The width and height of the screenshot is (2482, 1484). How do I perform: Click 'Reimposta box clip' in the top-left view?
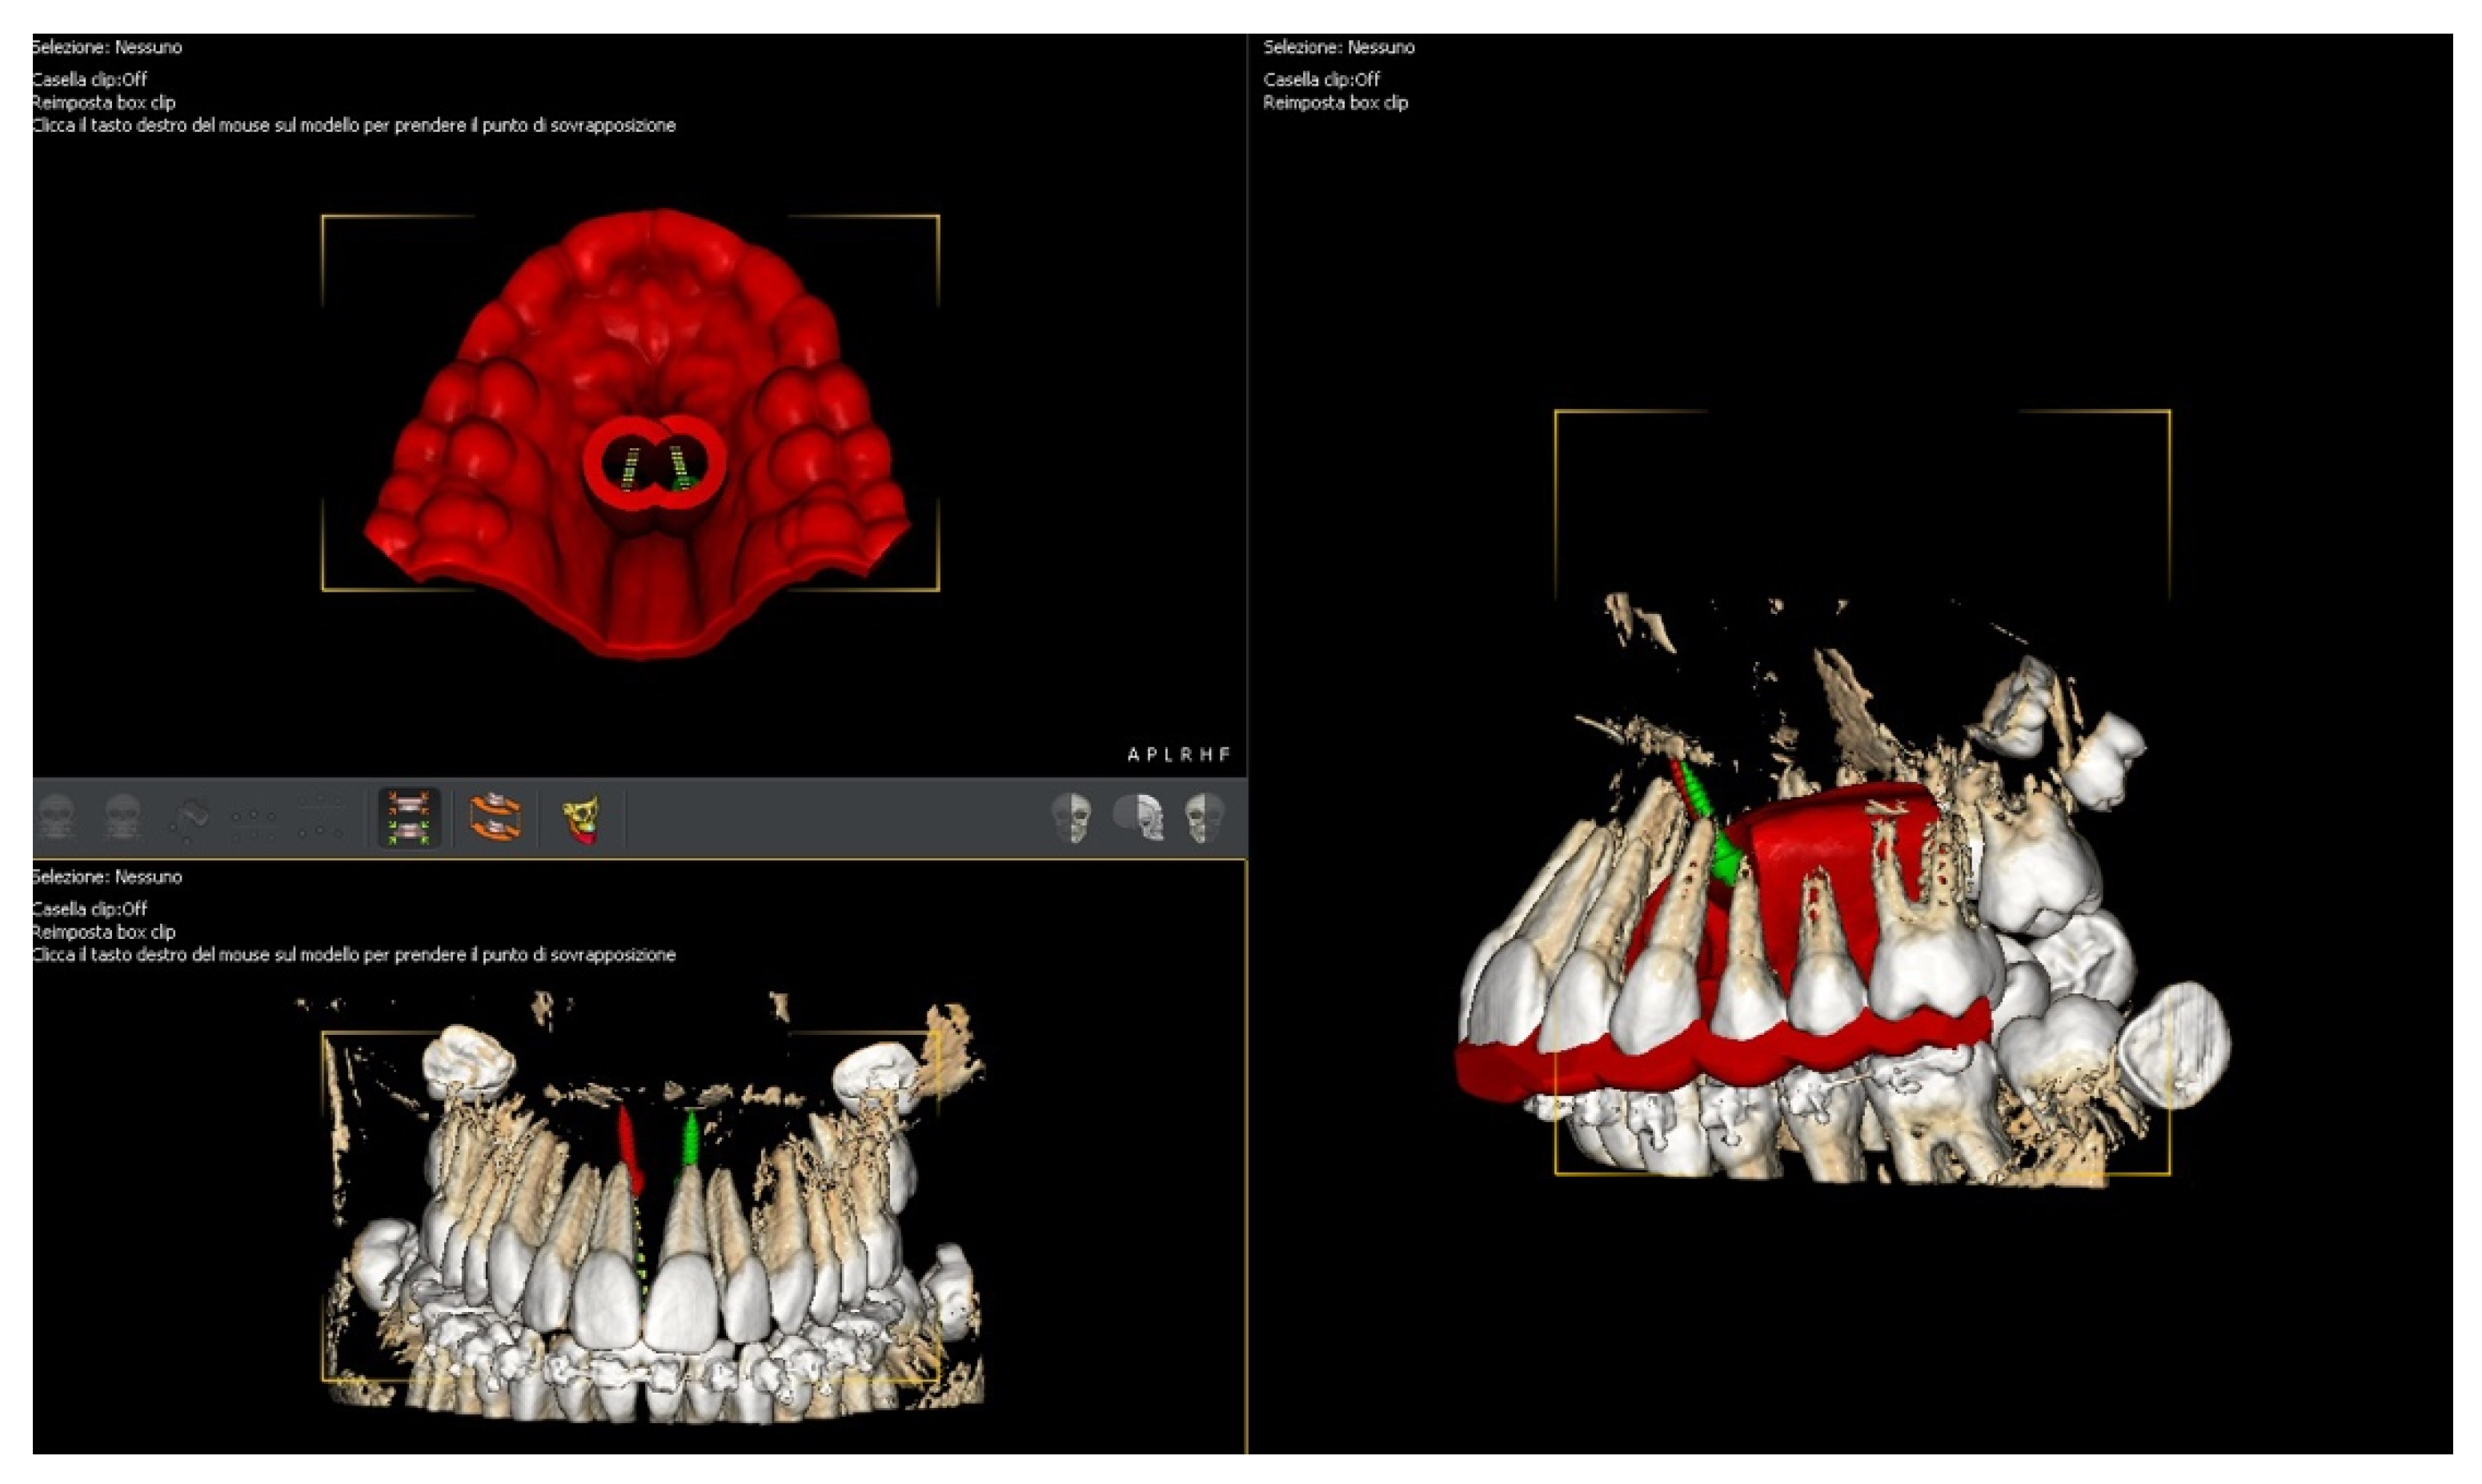pos(104,102)
